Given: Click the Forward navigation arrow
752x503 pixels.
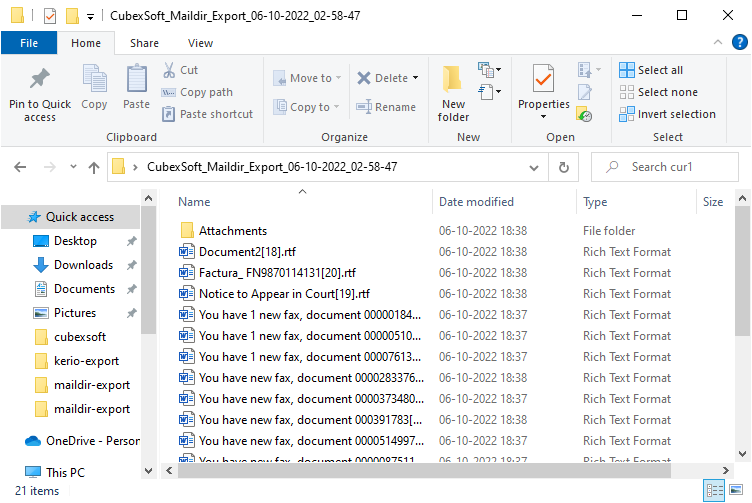Looking at the screenshot, I should [49, 167].
